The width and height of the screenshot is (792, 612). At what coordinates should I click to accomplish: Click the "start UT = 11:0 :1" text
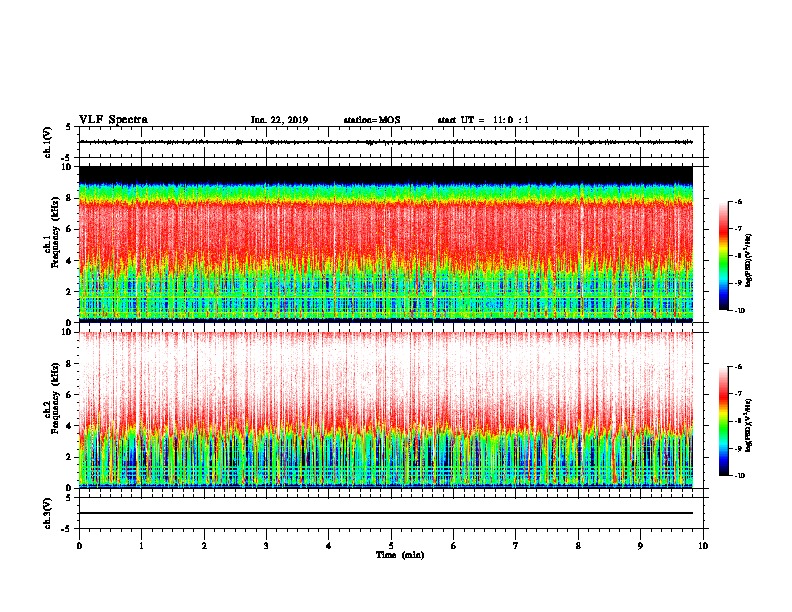click(483, 120)
